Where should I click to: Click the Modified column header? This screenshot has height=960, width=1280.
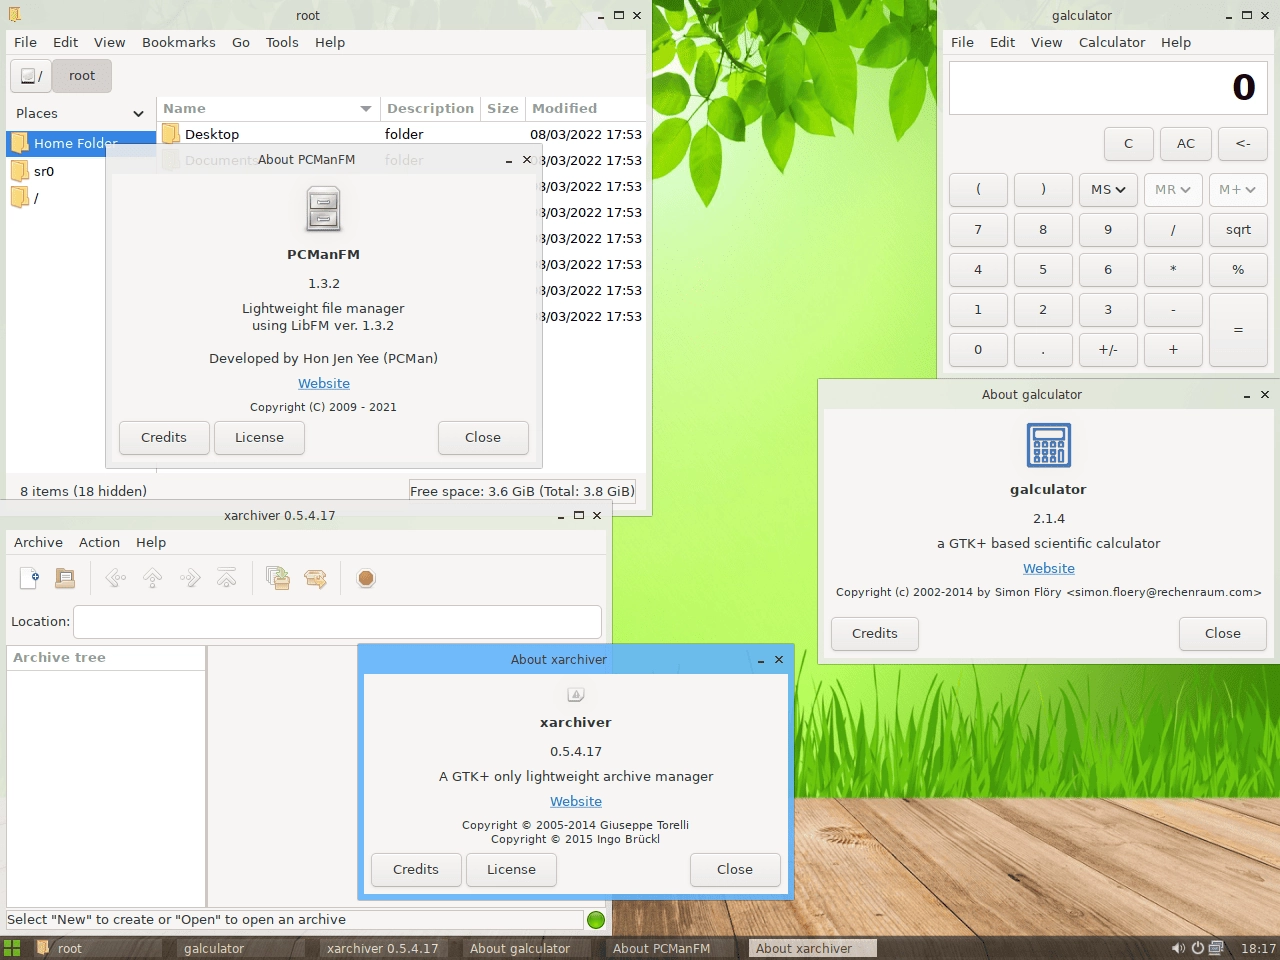click(x=586, y=108)
